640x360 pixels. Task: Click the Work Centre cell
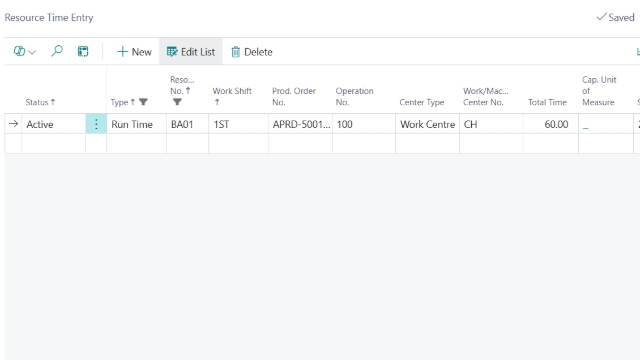pyautogui.click(x=427, y=124)
